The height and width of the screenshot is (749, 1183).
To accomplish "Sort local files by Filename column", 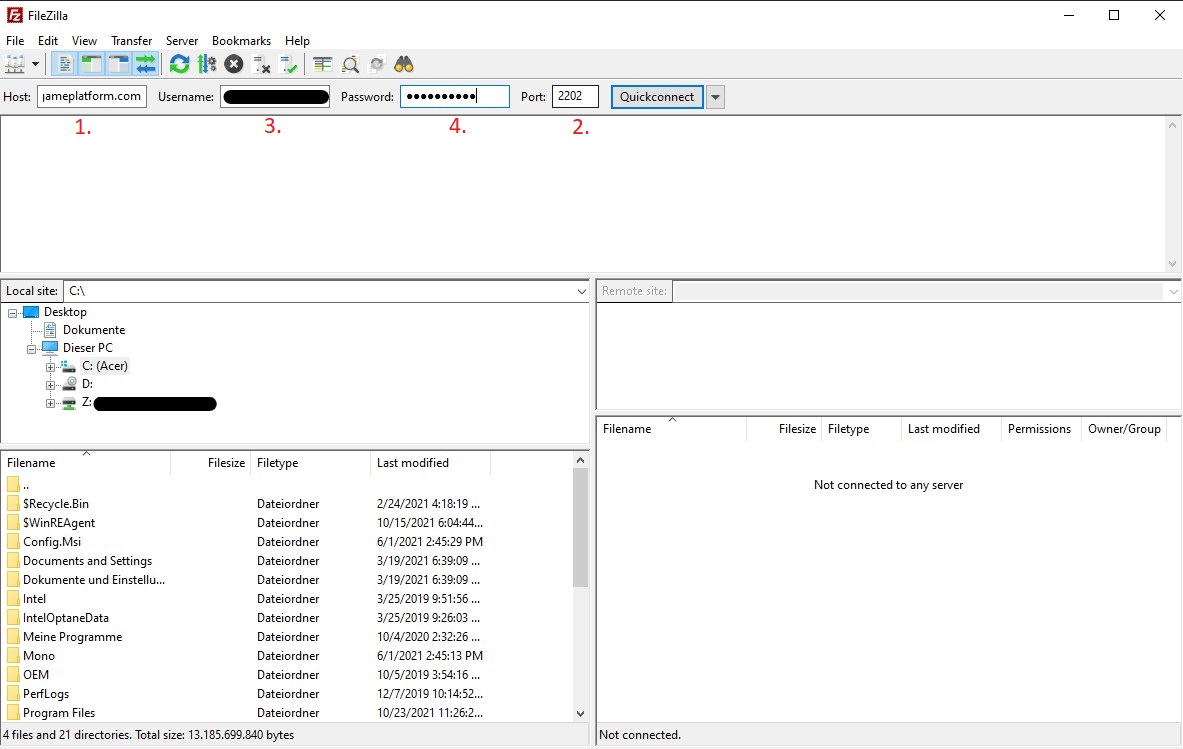I will point(86,463).
